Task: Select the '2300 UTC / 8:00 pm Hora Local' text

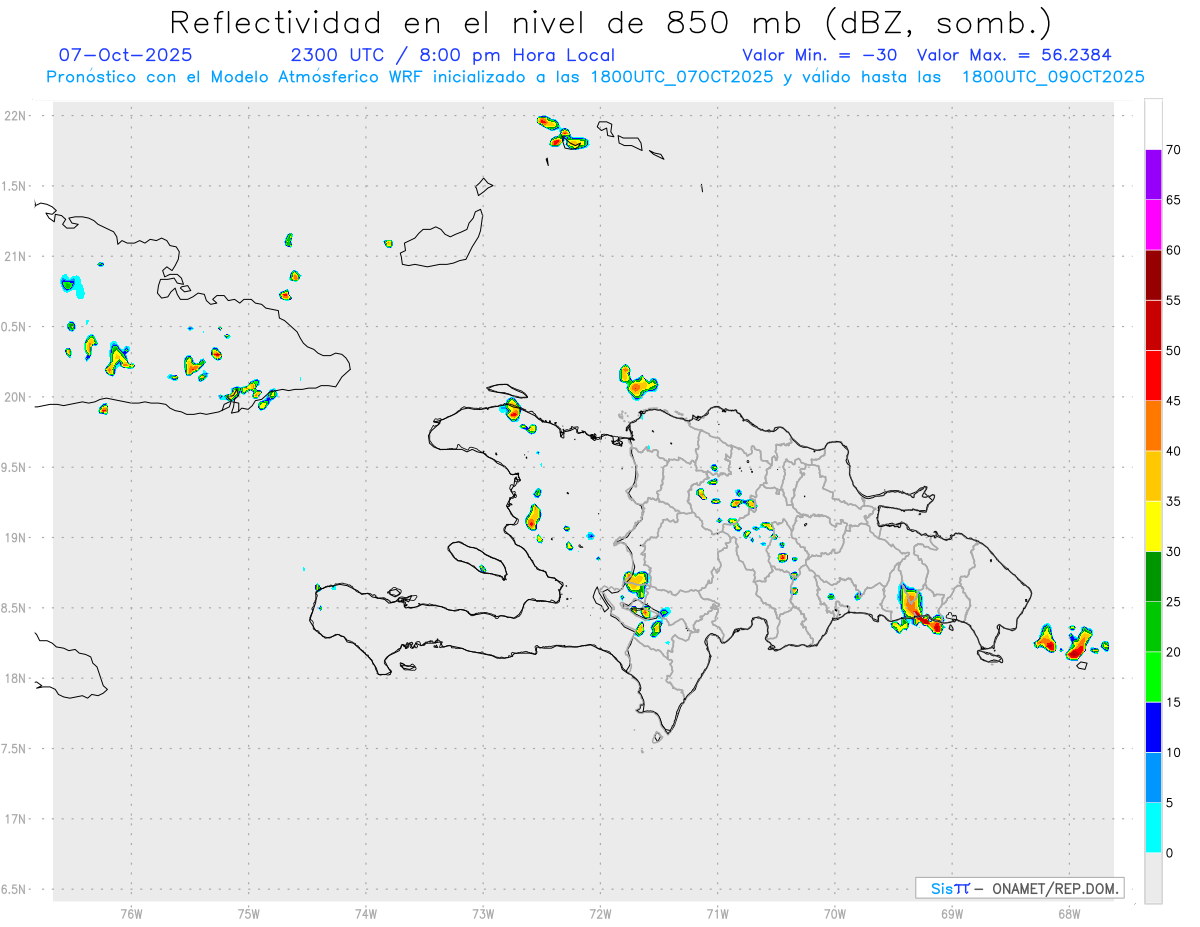Action: coord(452,55)
